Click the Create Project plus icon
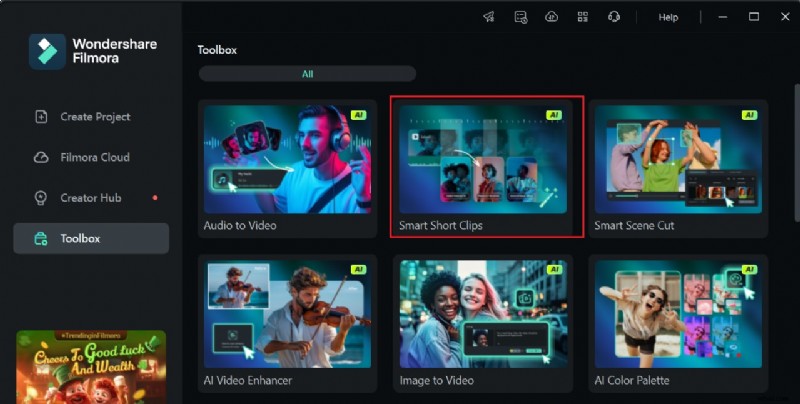This screenshot has width=800, height=404. [41, 117]
